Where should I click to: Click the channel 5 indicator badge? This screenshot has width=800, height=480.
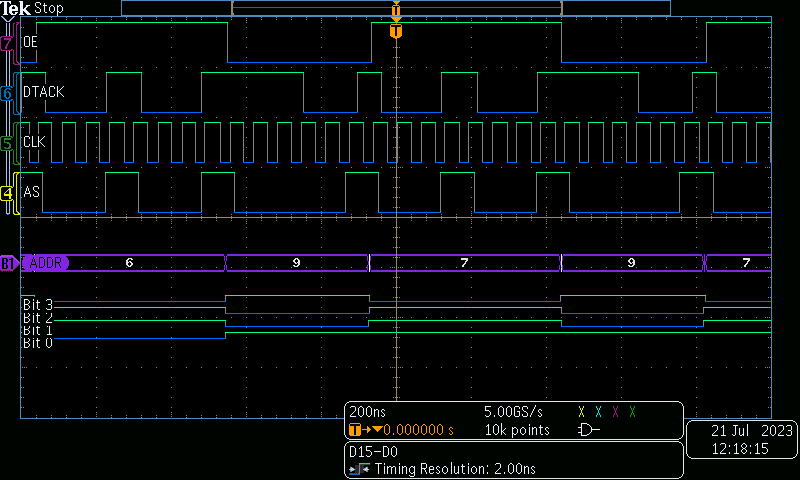[7, 143]
